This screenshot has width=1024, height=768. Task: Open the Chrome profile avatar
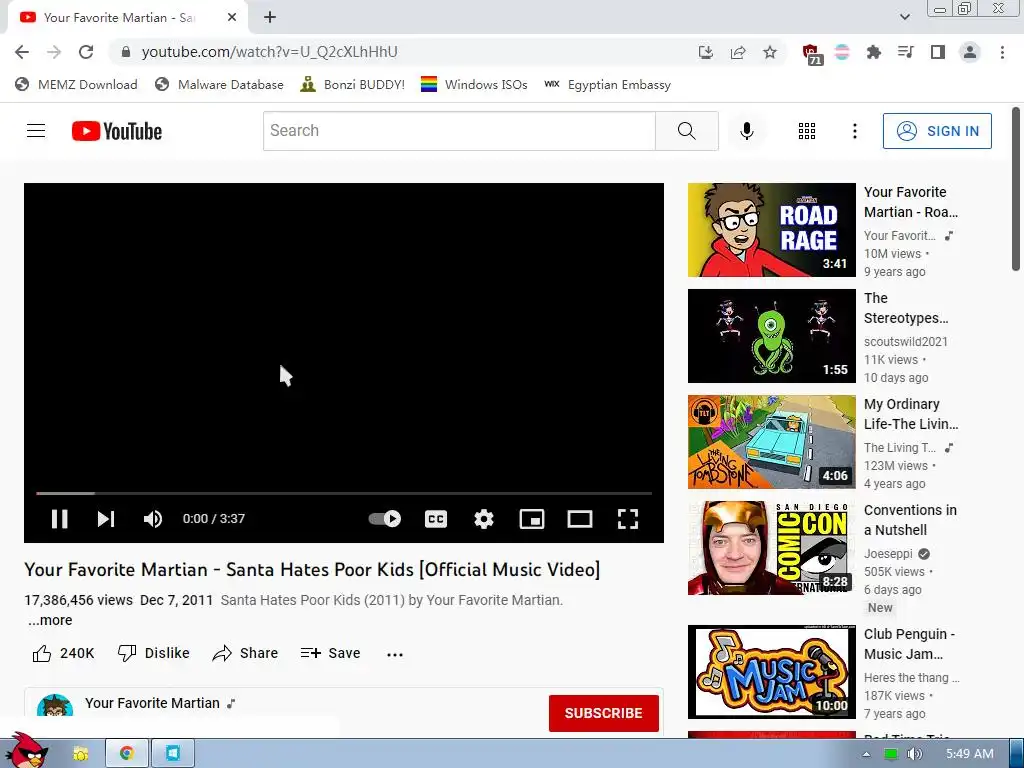[970, 52]
